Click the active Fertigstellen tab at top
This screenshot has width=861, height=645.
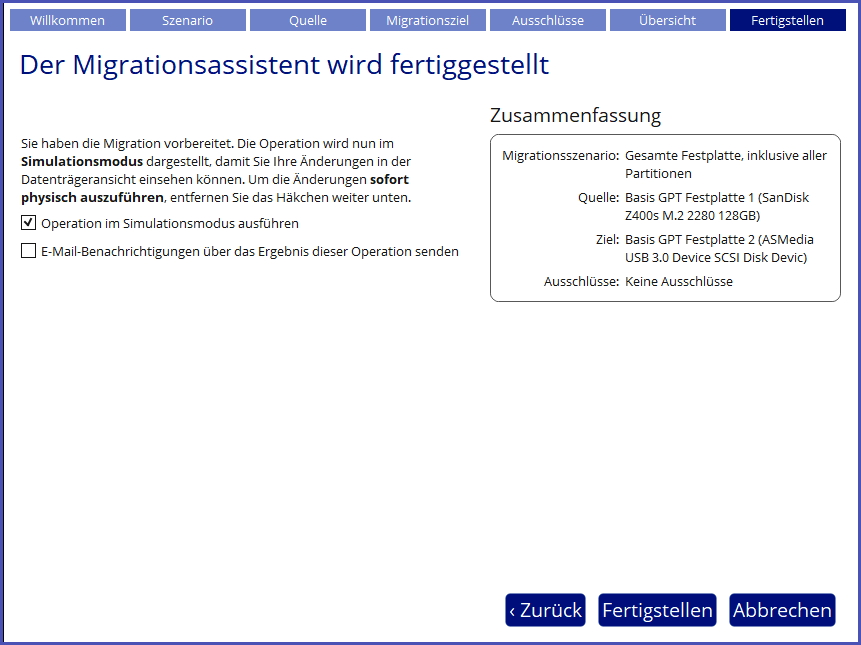[787, 20]
